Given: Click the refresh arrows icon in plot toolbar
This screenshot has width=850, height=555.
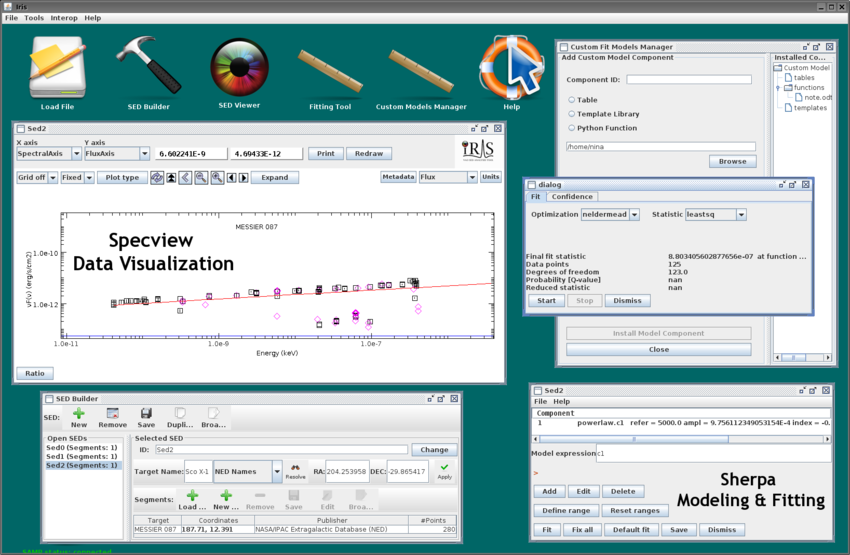Looking at the screenshot, I should point(157,178).
